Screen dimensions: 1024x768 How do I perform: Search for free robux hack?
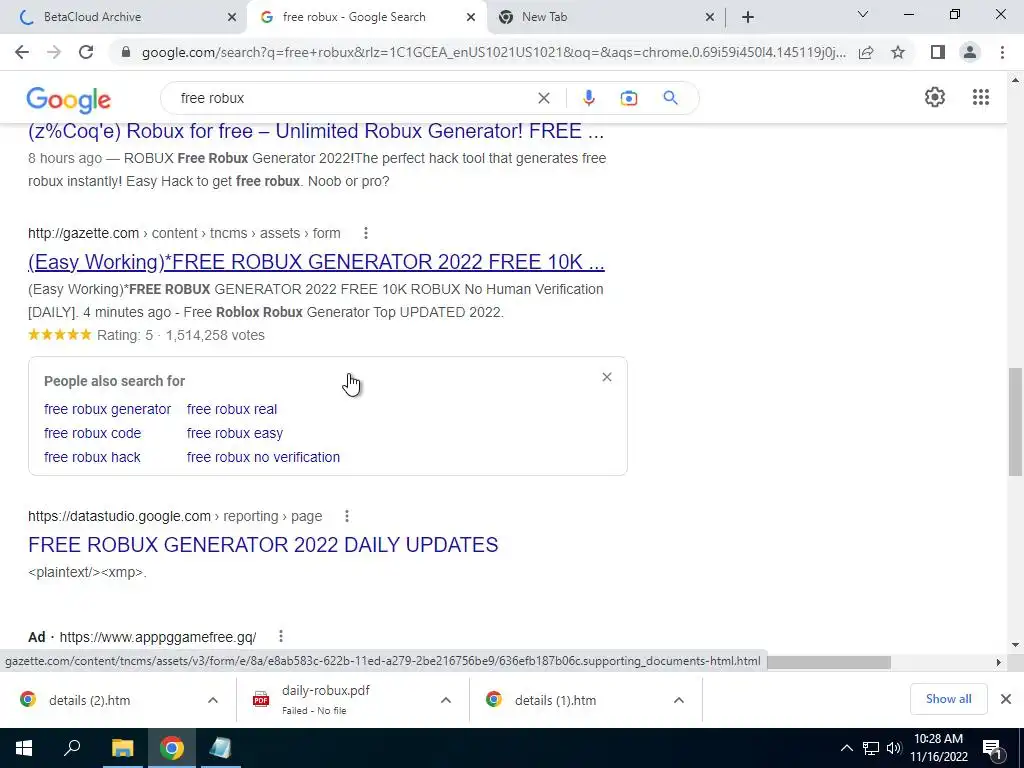click(92, 457)
